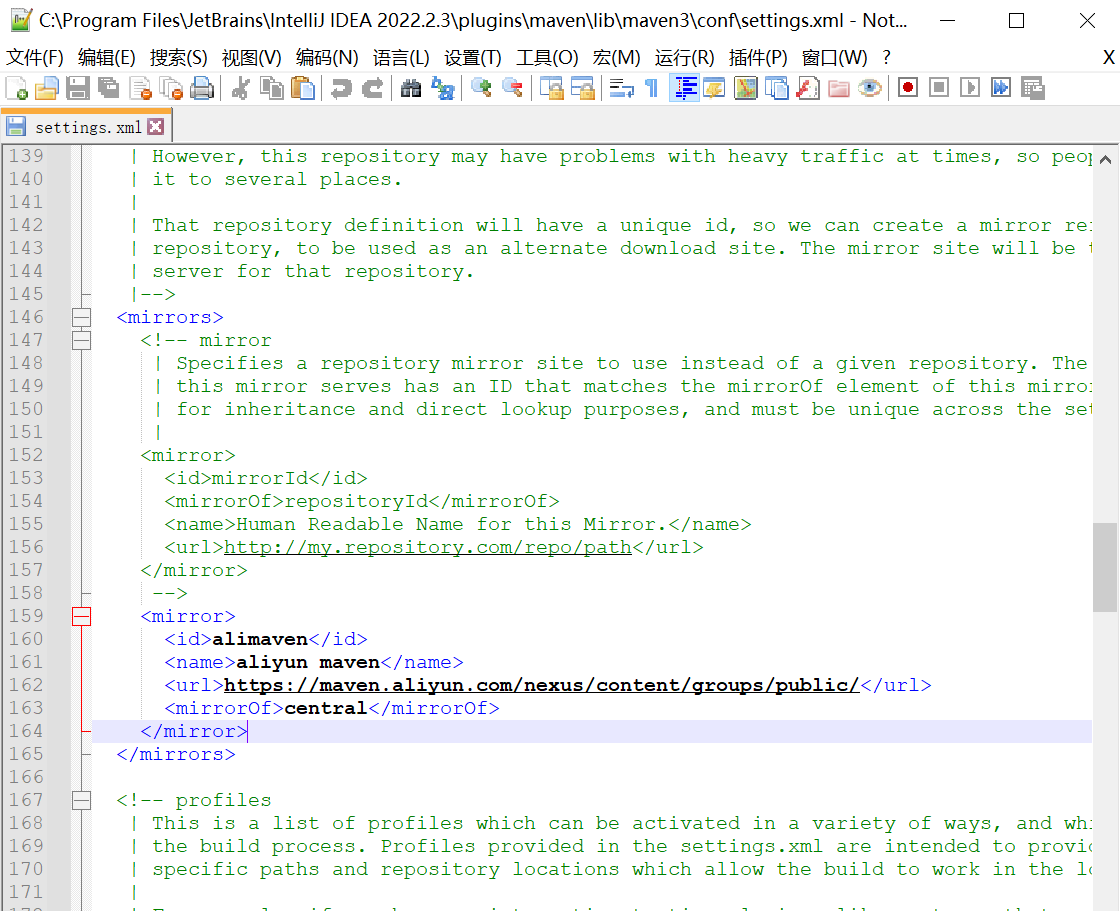
Task: Open the Function List icon
Action: (808, 88)
